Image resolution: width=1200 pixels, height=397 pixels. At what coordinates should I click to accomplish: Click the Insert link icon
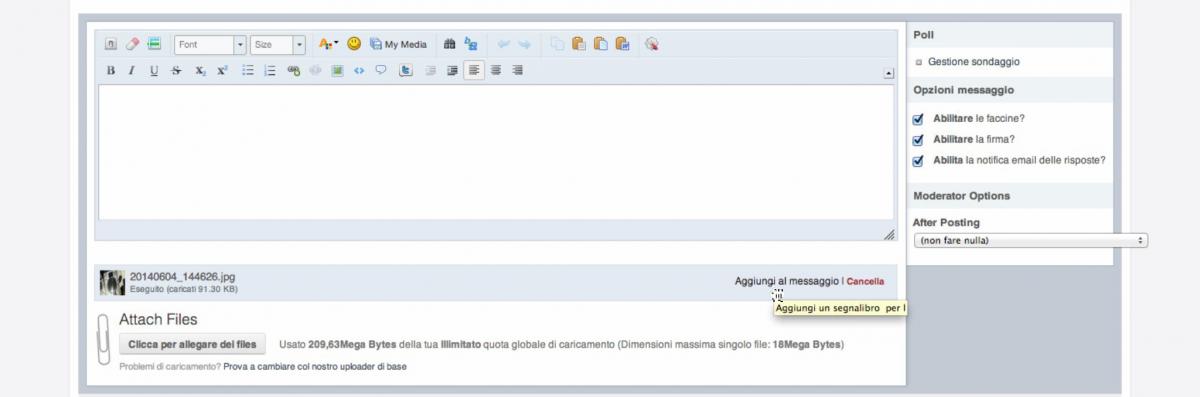(x=294, y=71)
